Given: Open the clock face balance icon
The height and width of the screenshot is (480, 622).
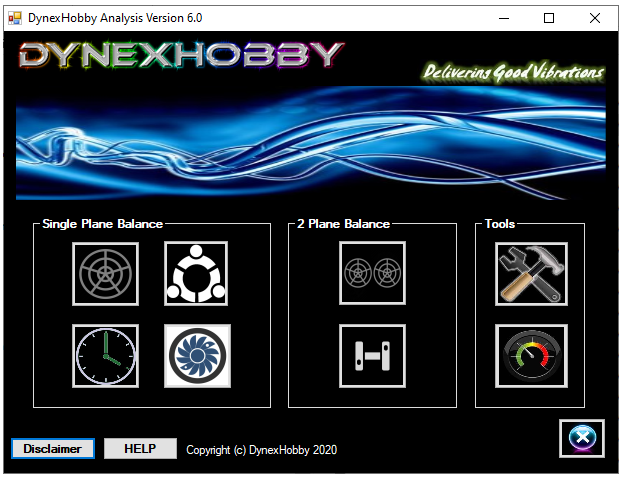Looking at the screenshot, I should coord(106,356).
